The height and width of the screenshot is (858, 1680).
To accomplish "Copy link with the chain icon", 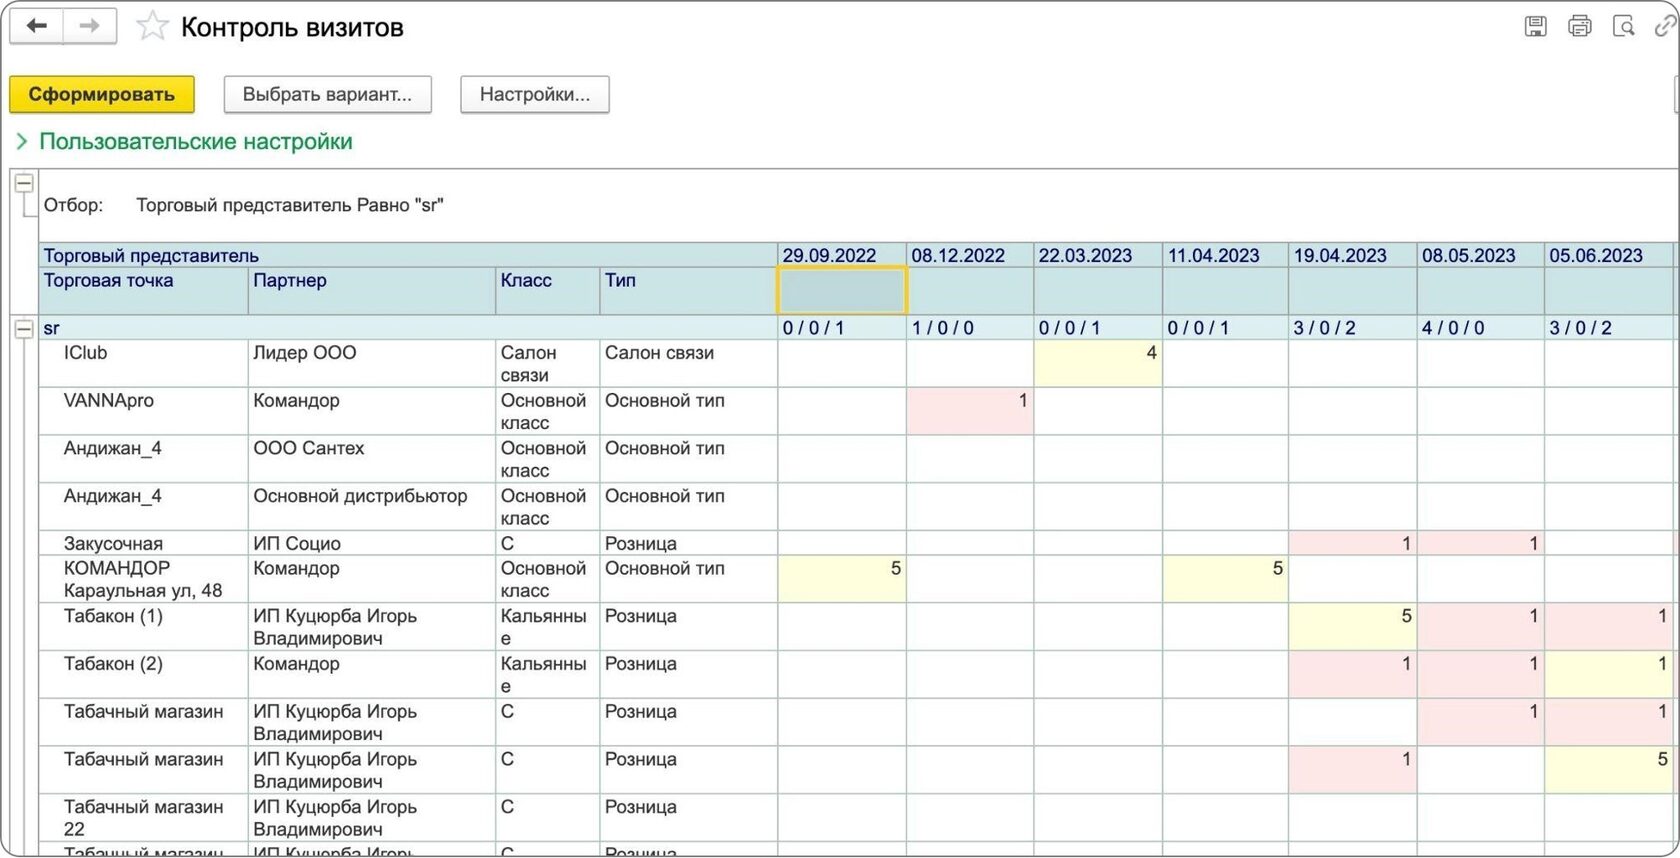I will [1665, 27].
